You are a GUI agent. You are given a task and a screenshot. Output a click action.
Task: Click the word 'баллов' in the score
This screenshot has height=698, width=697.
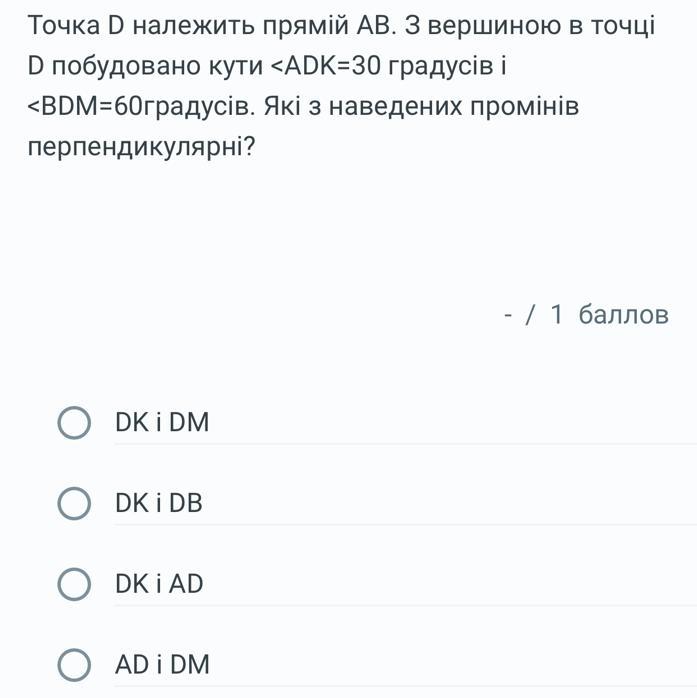(624, 315)
